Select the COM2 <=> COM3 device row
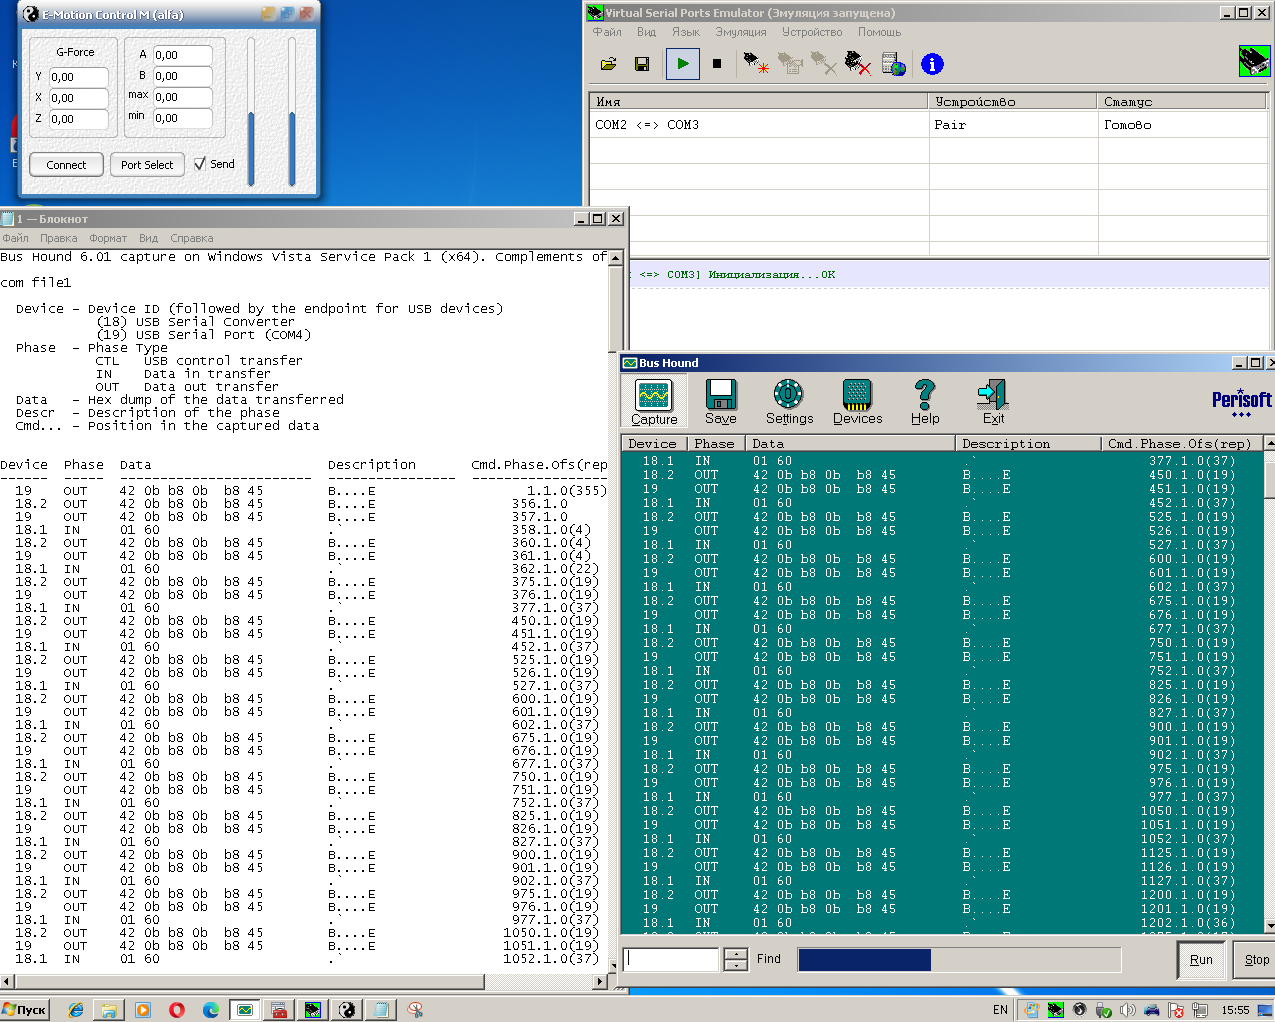 point(928,125)
